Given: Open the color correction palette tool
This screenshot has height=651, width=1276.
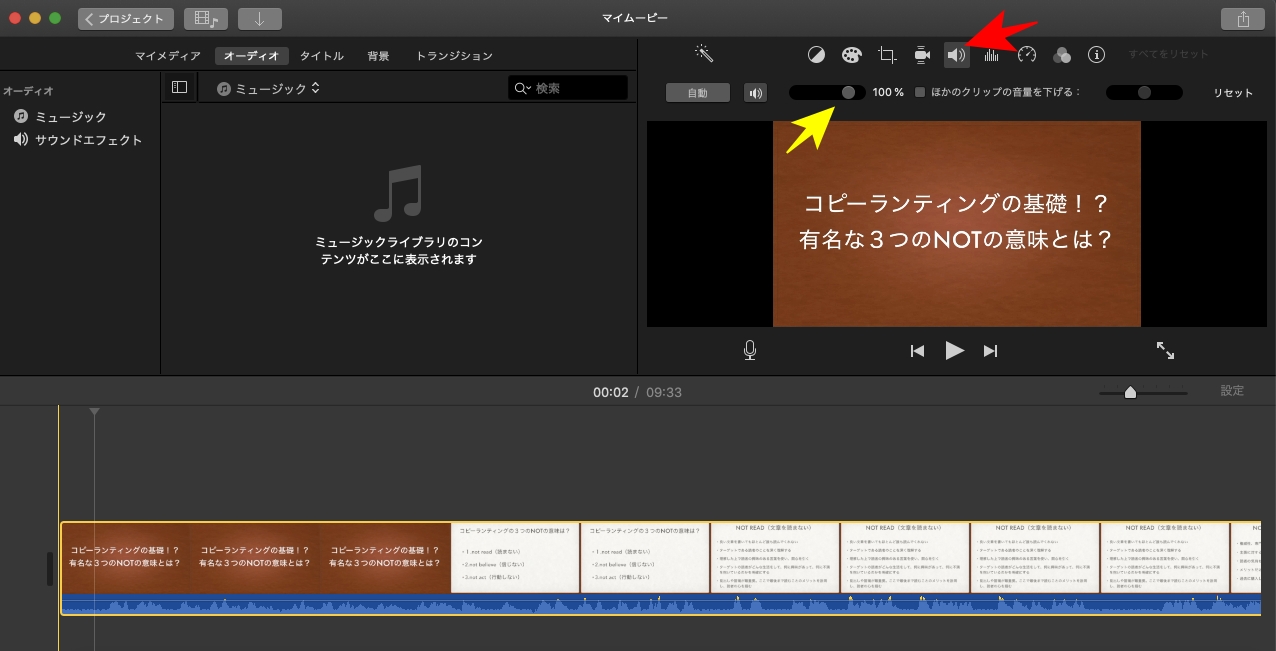Looking at the screenshot, I should point(850,55).
